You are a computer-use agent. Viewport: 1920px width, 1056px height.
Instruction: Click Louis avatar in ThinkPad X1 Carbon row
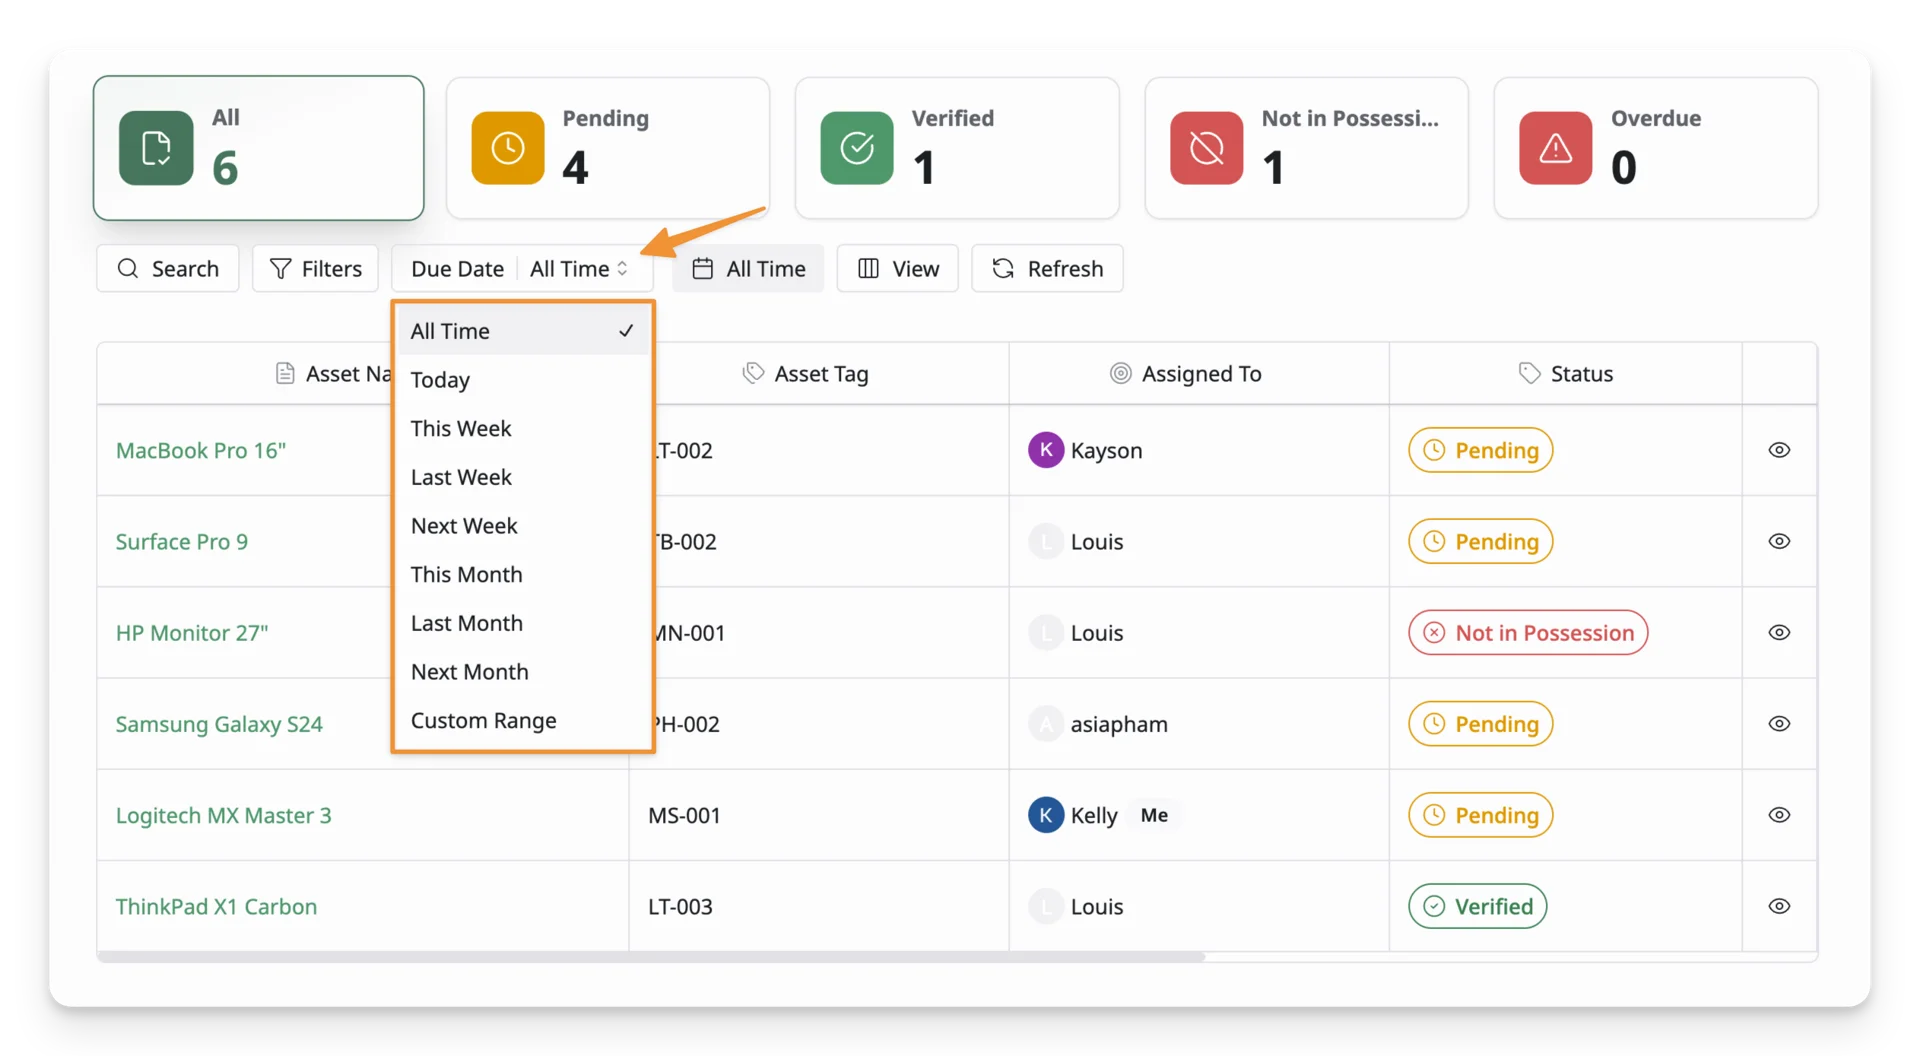point(1046,906)
